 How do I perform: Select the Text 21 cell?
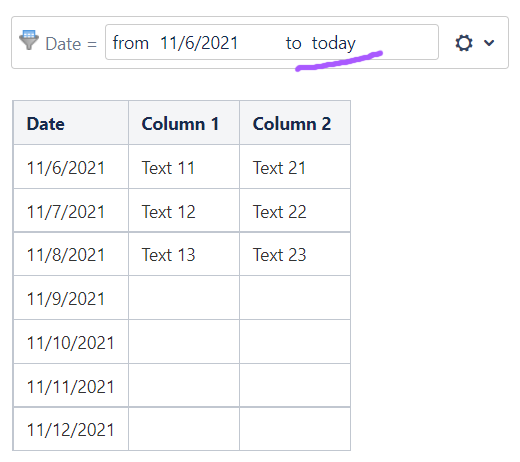pos(295,167)
